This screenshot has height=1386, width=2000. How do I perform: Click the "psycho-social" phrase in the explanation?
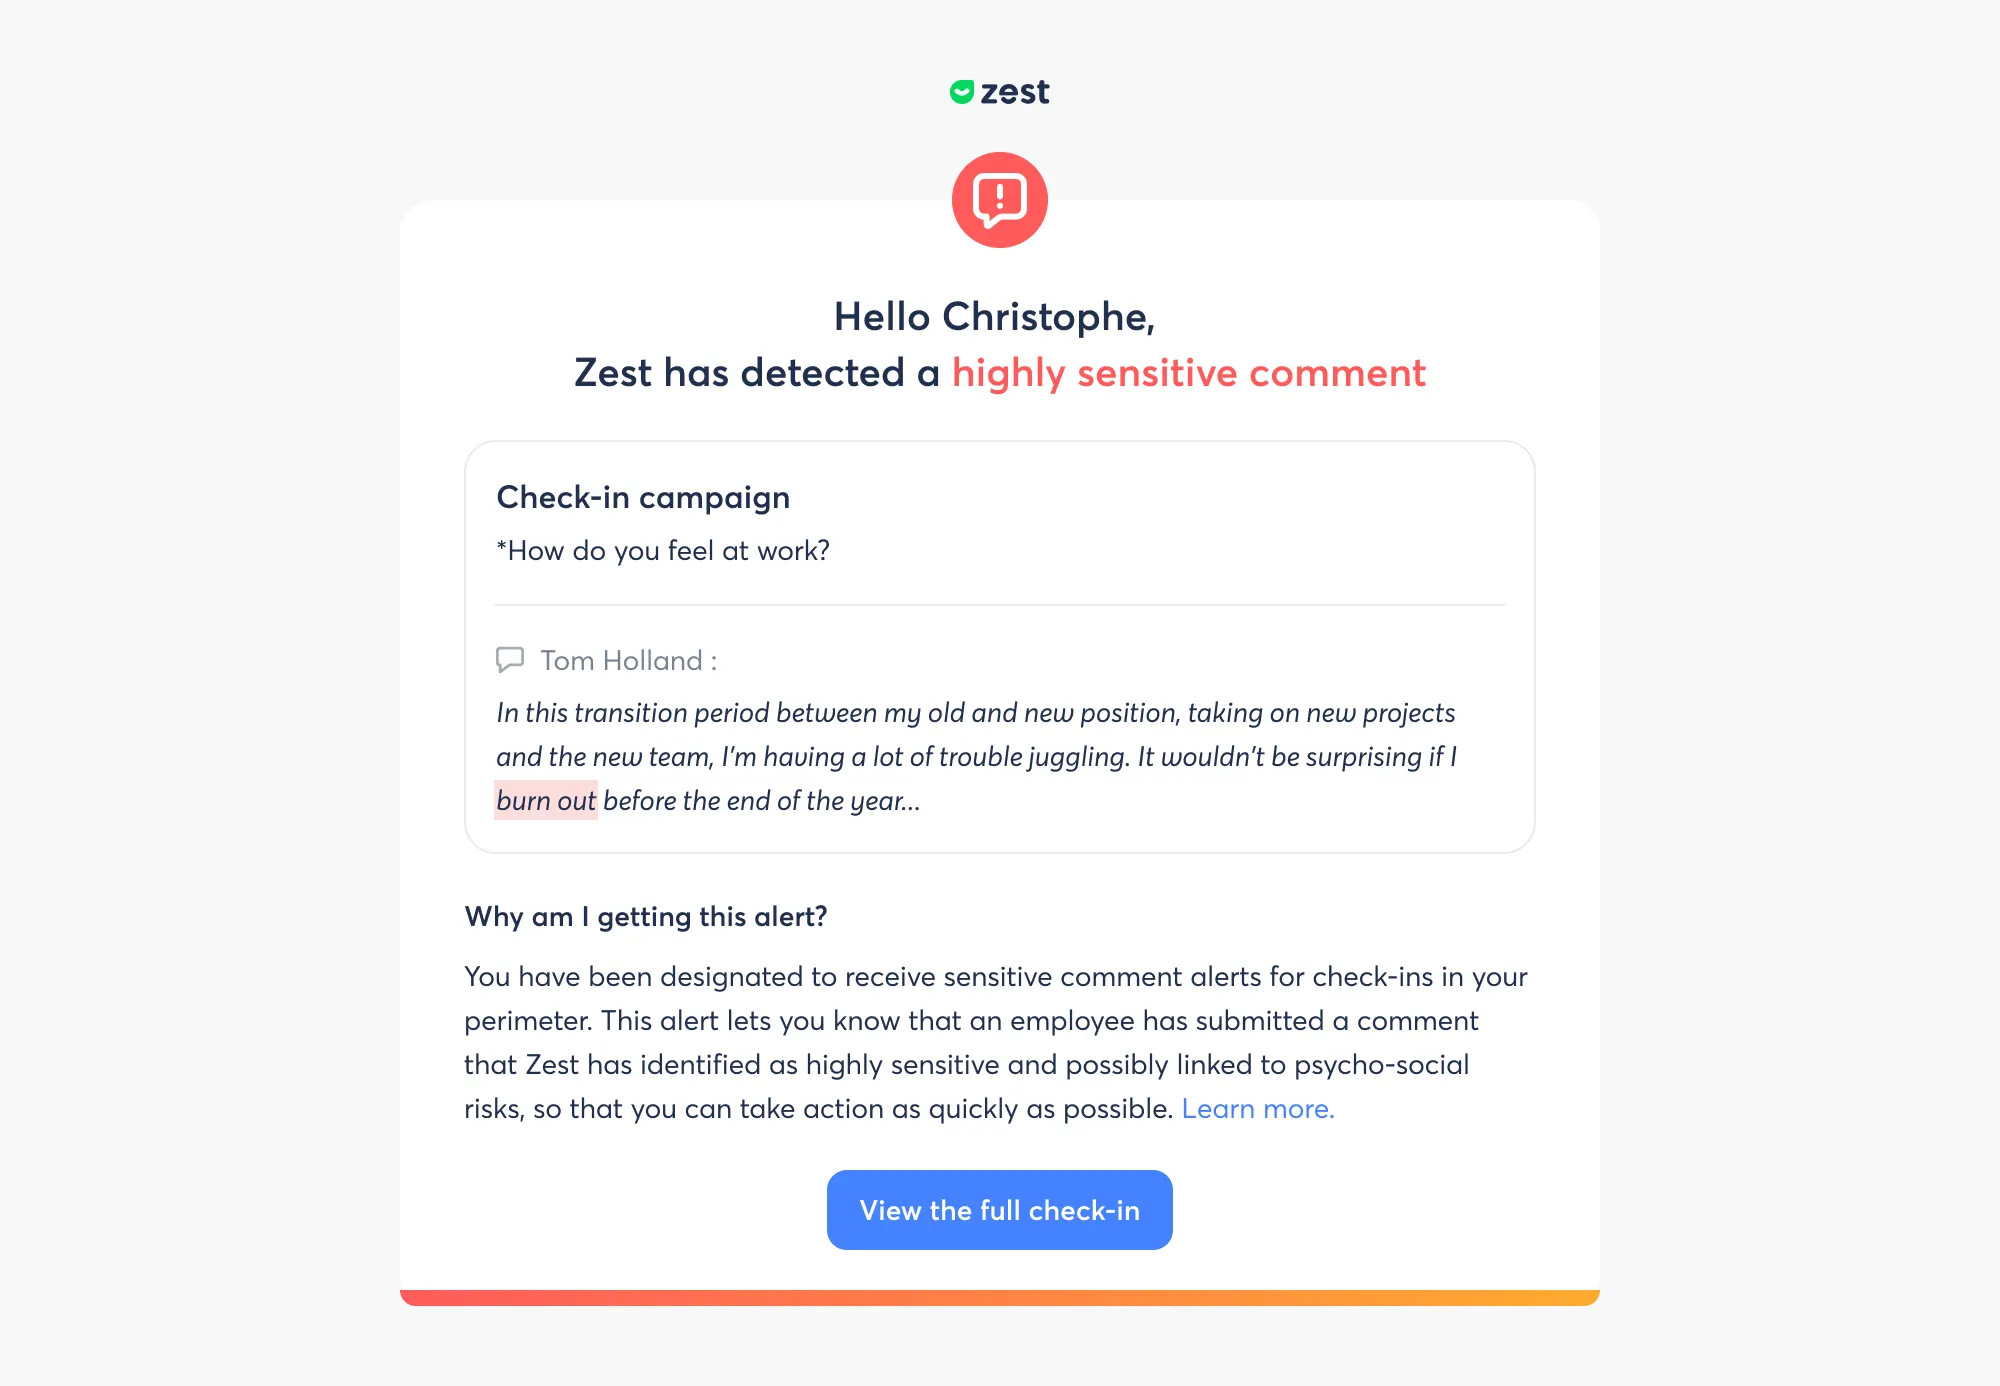pos(1381,1064)
